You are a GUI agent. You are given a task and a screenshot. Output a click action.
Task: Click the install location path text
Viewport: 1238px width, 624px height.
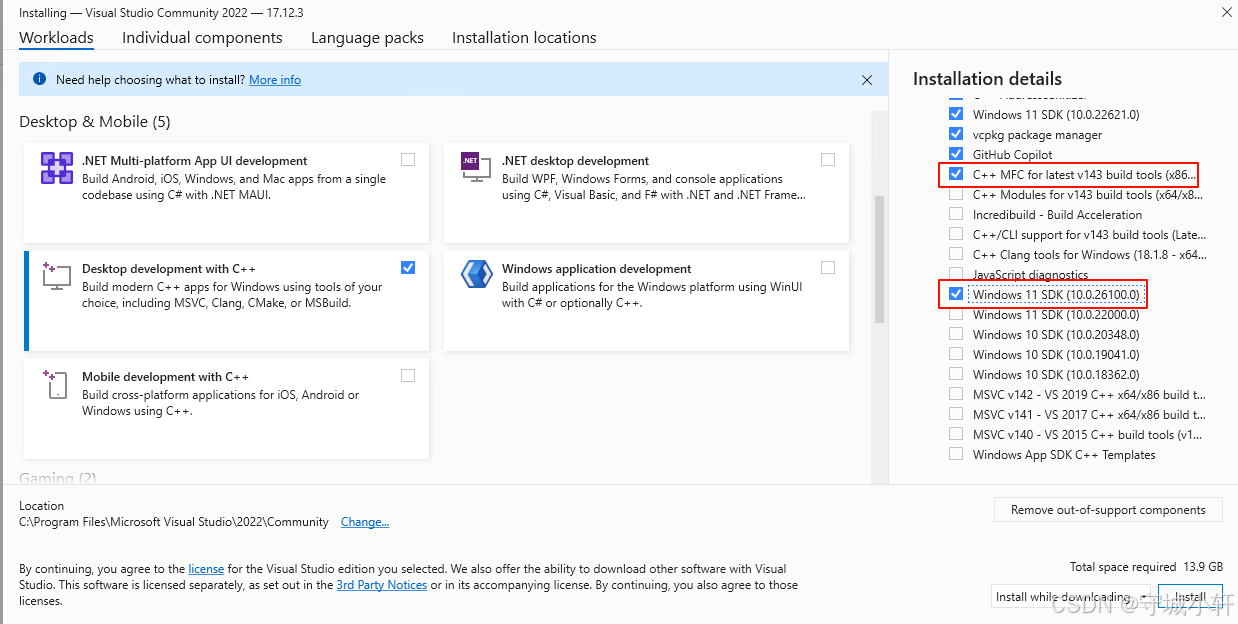[x=174, y=522]
